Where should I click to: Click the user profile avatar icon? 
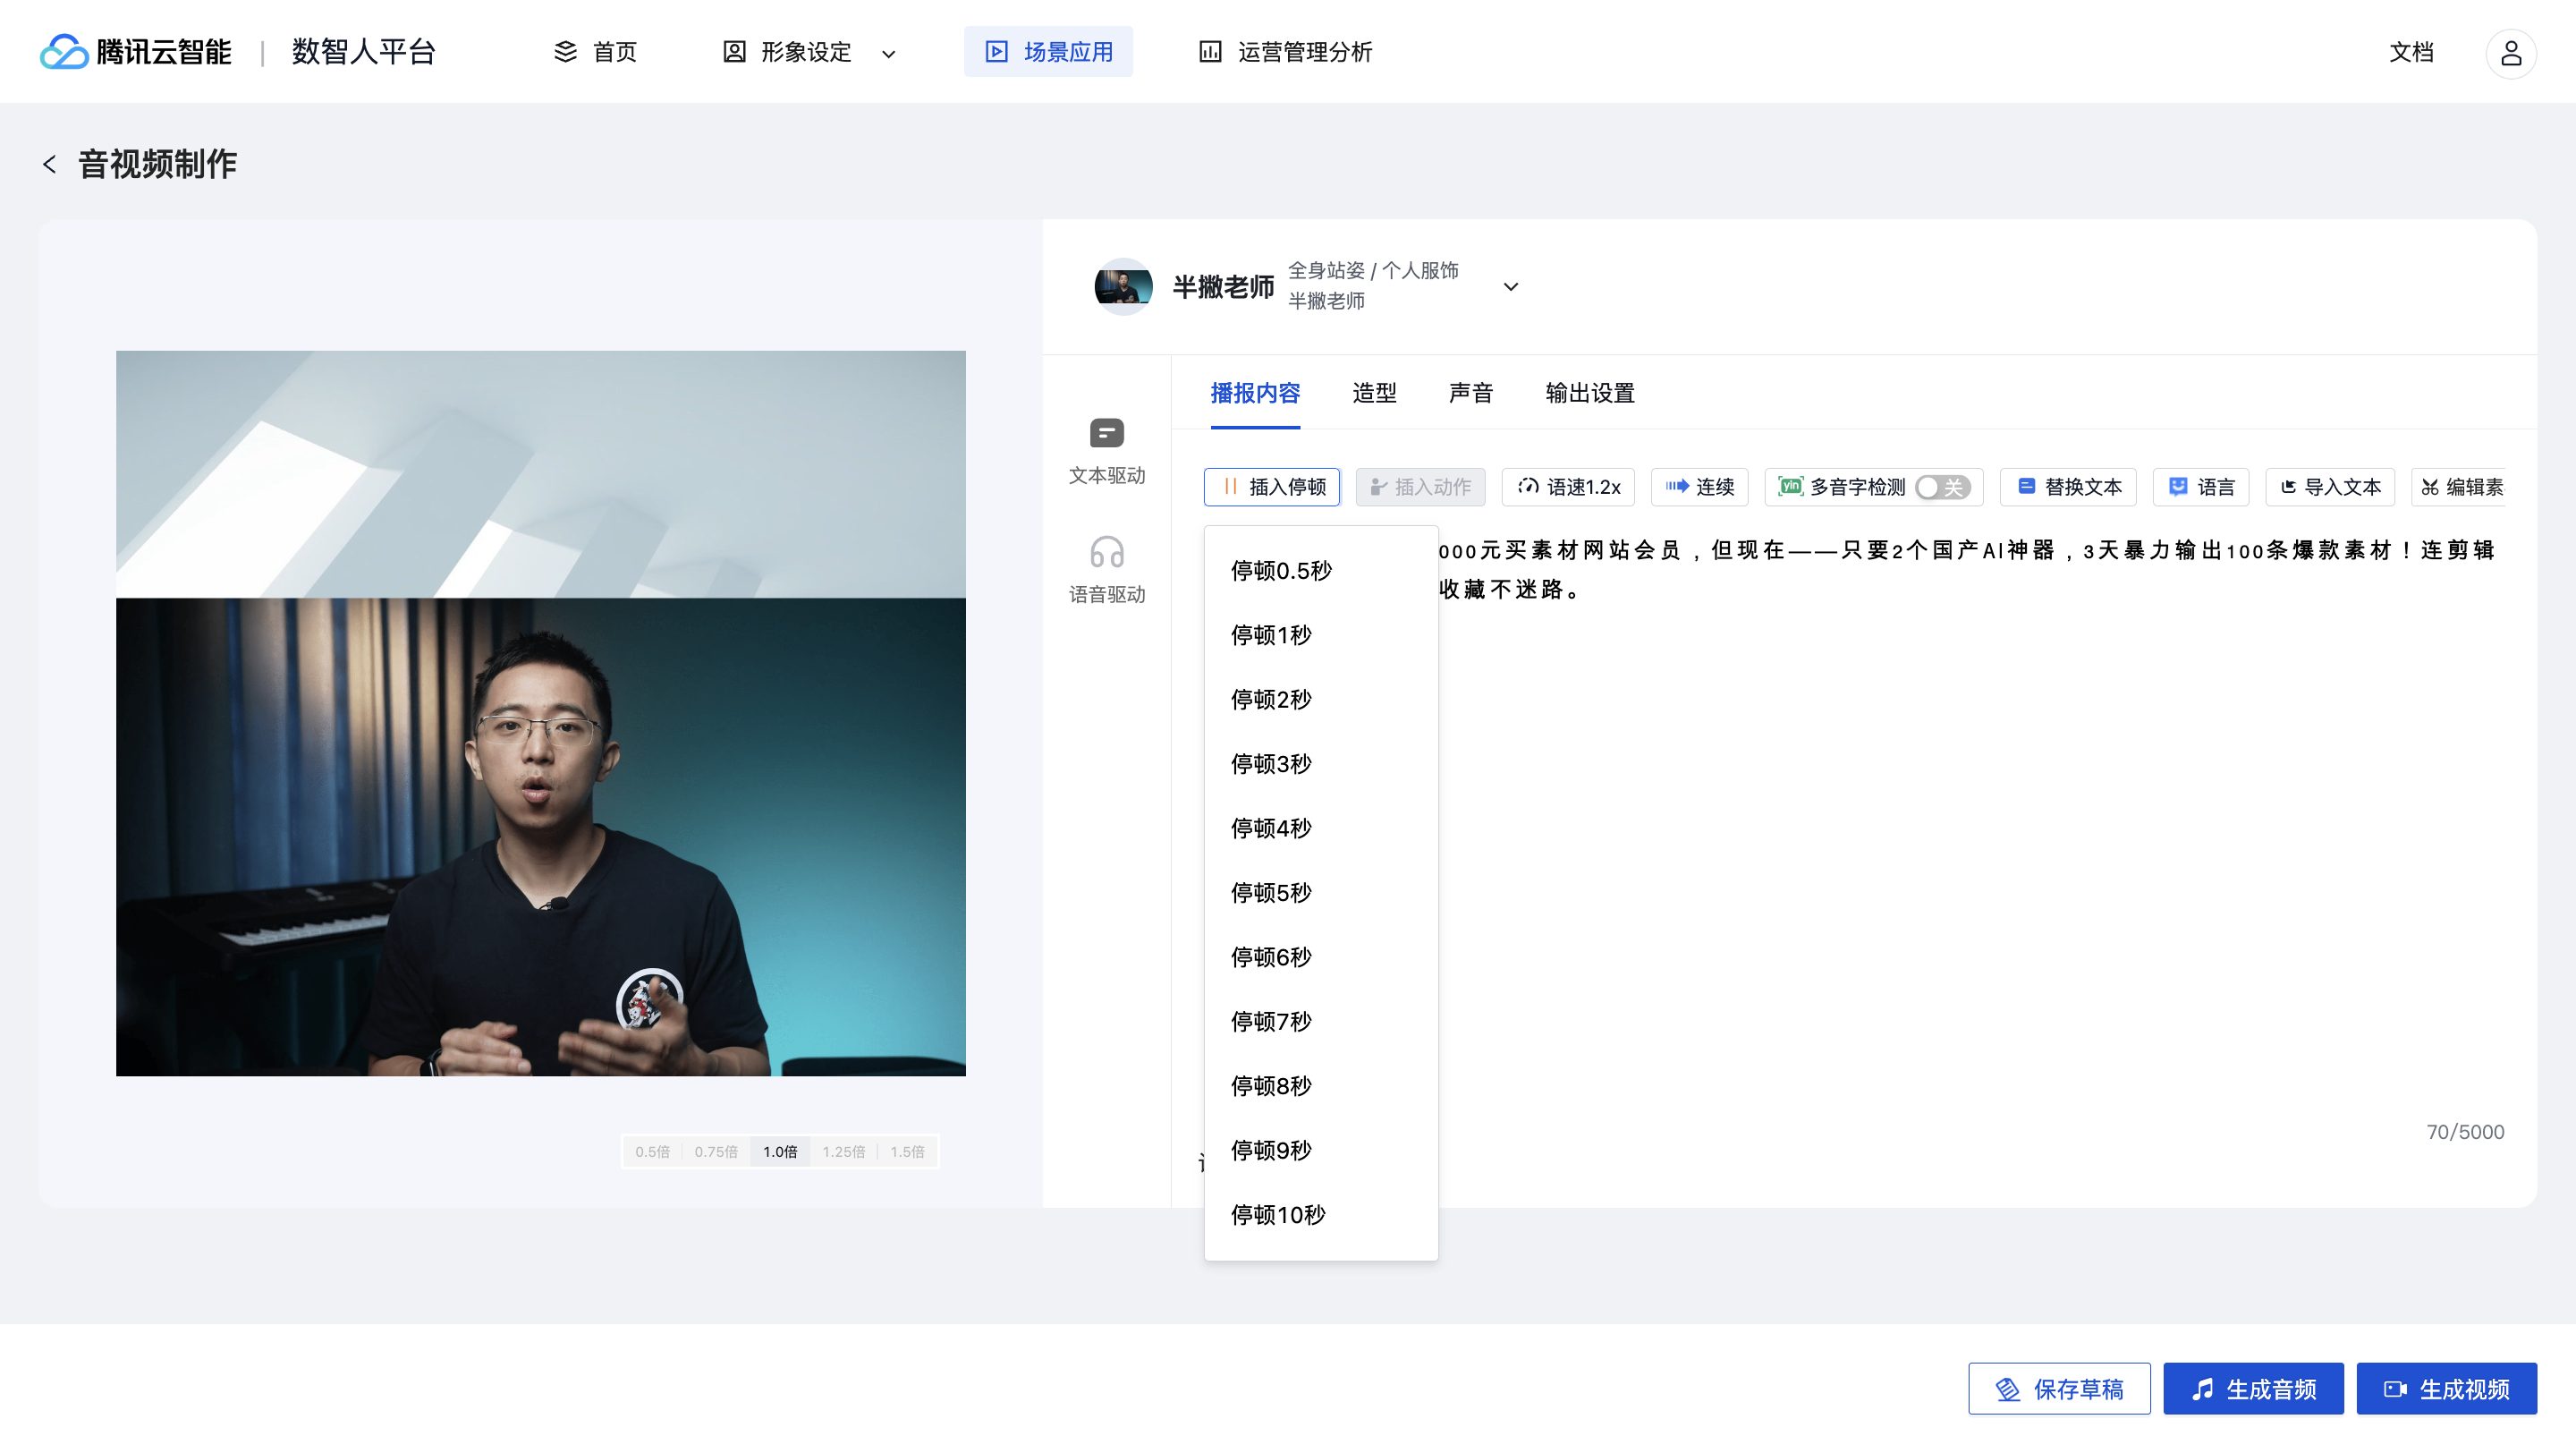pos(2510,53)
